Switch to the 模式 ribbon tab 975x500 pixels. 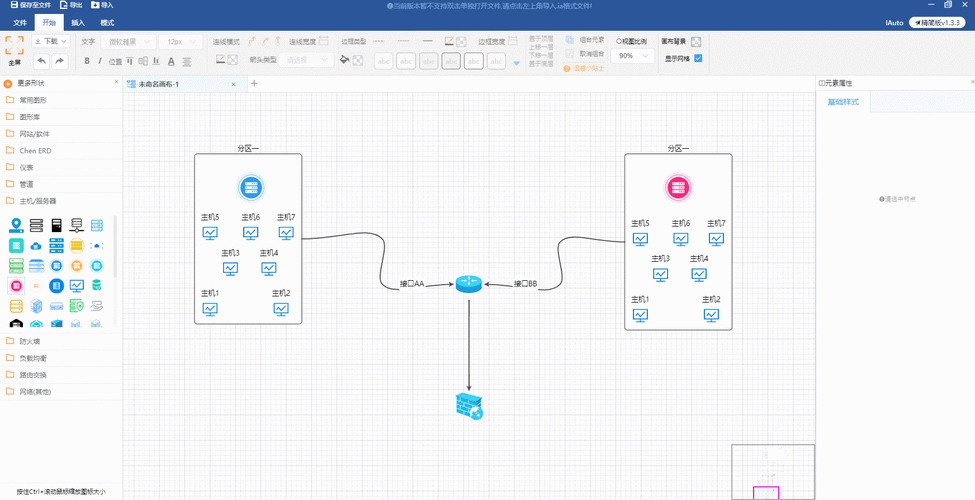[x=107, y=22]
